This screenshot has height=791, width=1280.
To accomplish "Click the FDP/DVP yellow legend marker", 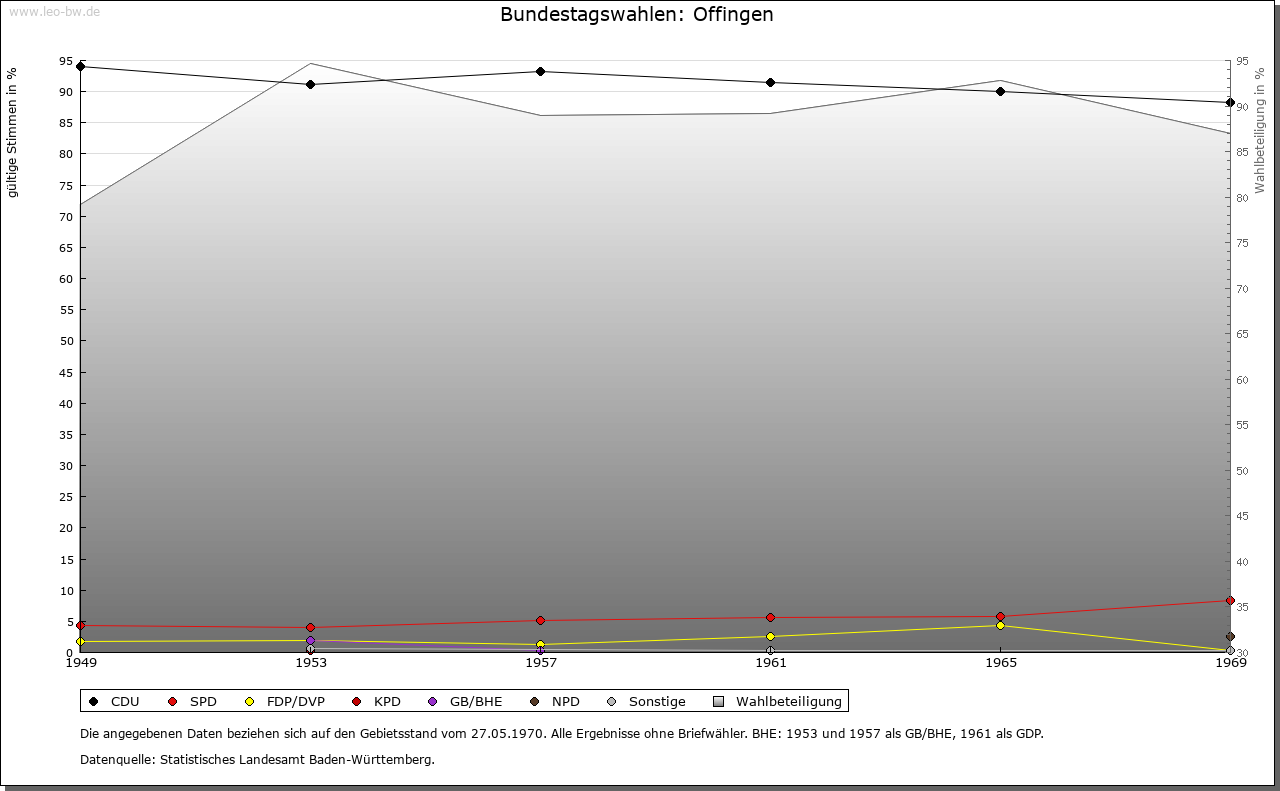I will click(250, 702).
